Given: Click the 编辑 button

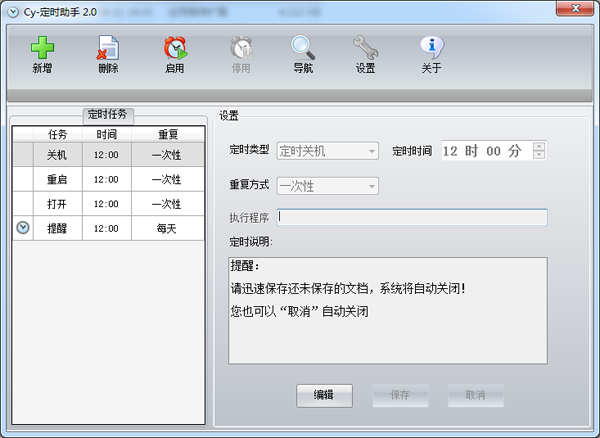Looking at the screenshot, I should [x=324, y=396].
